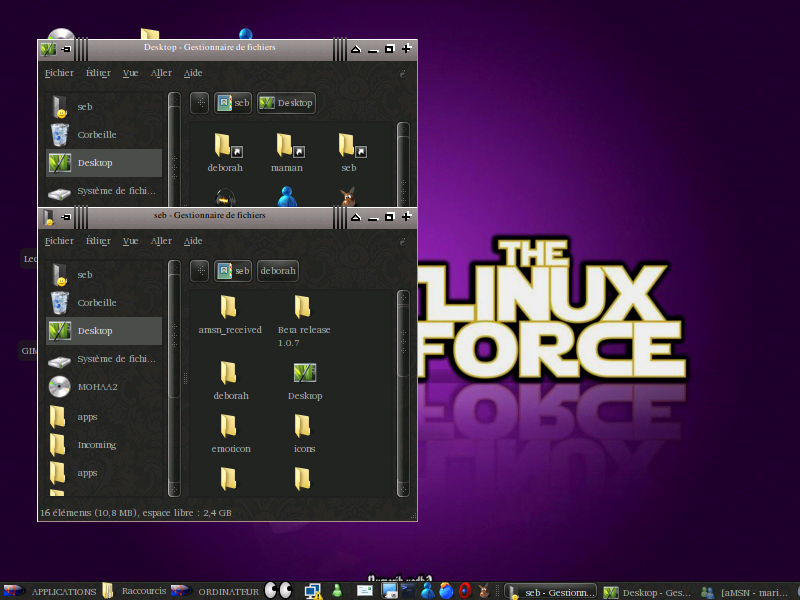Click seb window file pane vertical scrollbar
The width and height of the screenshot is (800, 600).
point(403,393)
